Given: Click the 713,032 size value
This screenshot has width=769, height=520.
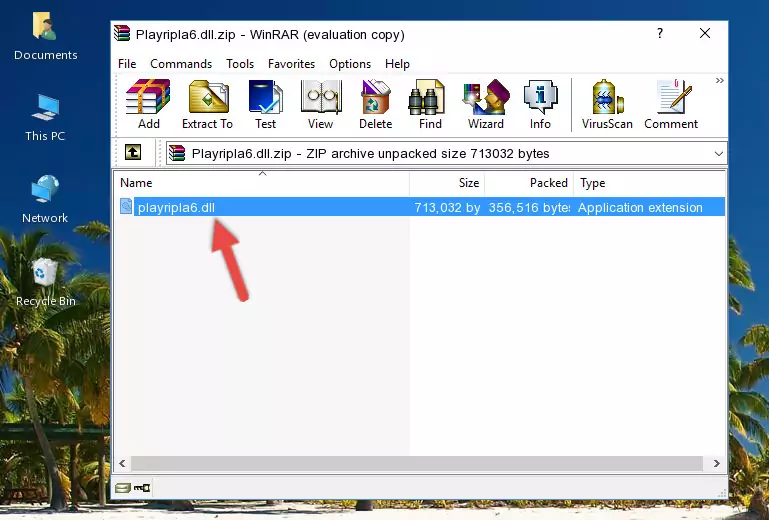Looking at the screenshot, I should pos(447,208).
